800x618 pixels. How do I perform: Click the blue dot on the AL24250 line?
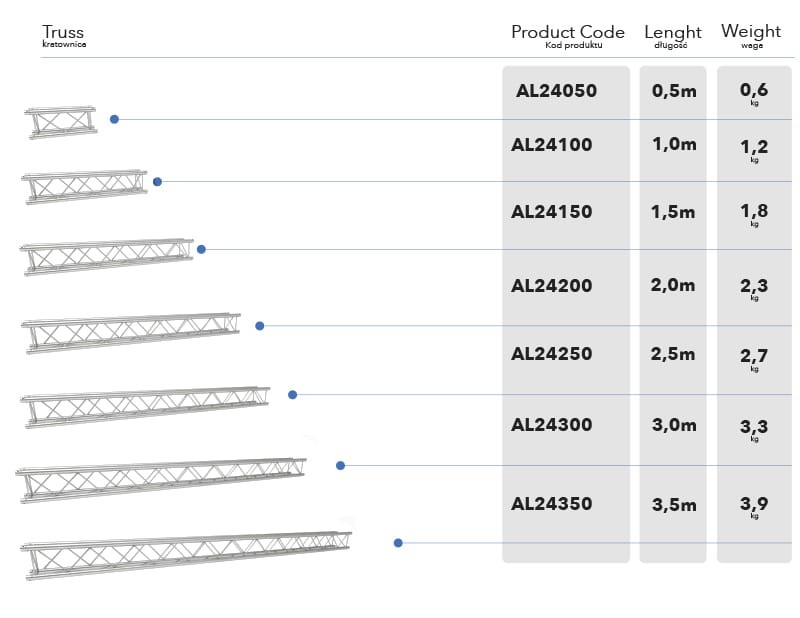[292, 395]
